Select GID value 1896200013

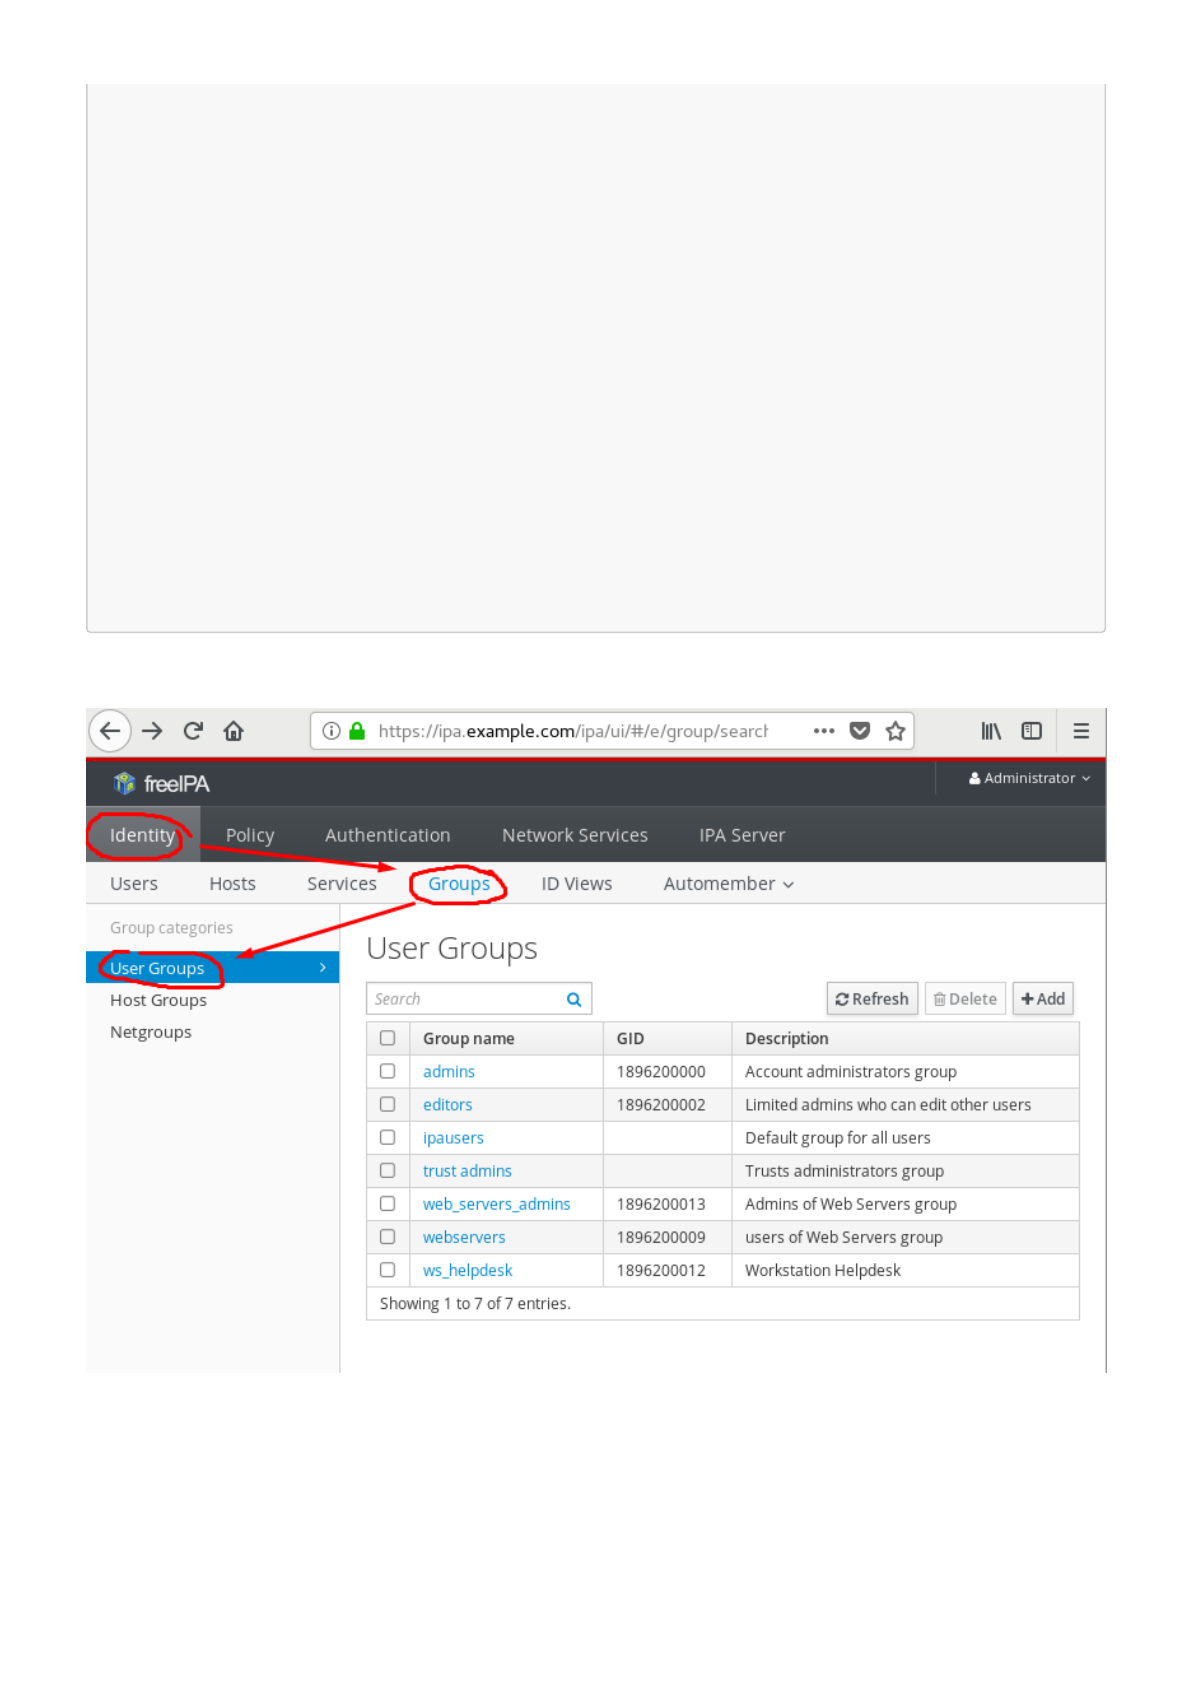click(x=661, y=1204)
